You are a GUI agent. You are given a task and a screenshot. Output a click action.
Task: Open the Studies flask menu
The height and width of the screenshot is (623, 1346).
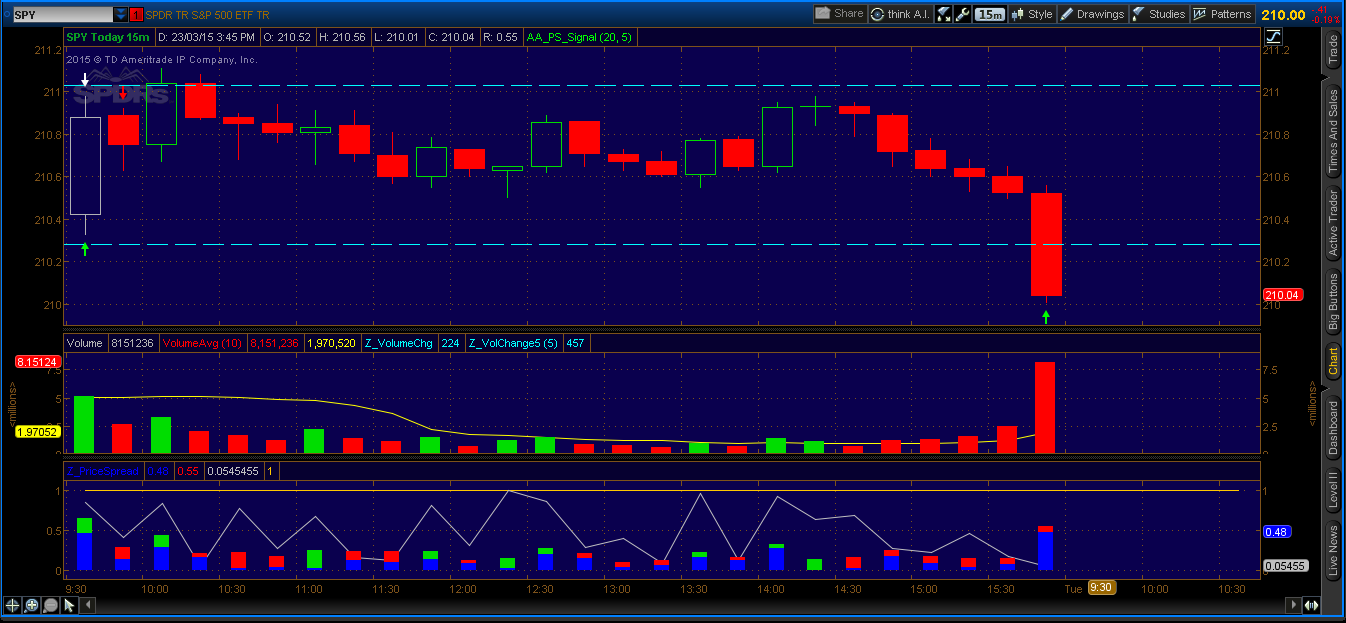coord(1158,14)
